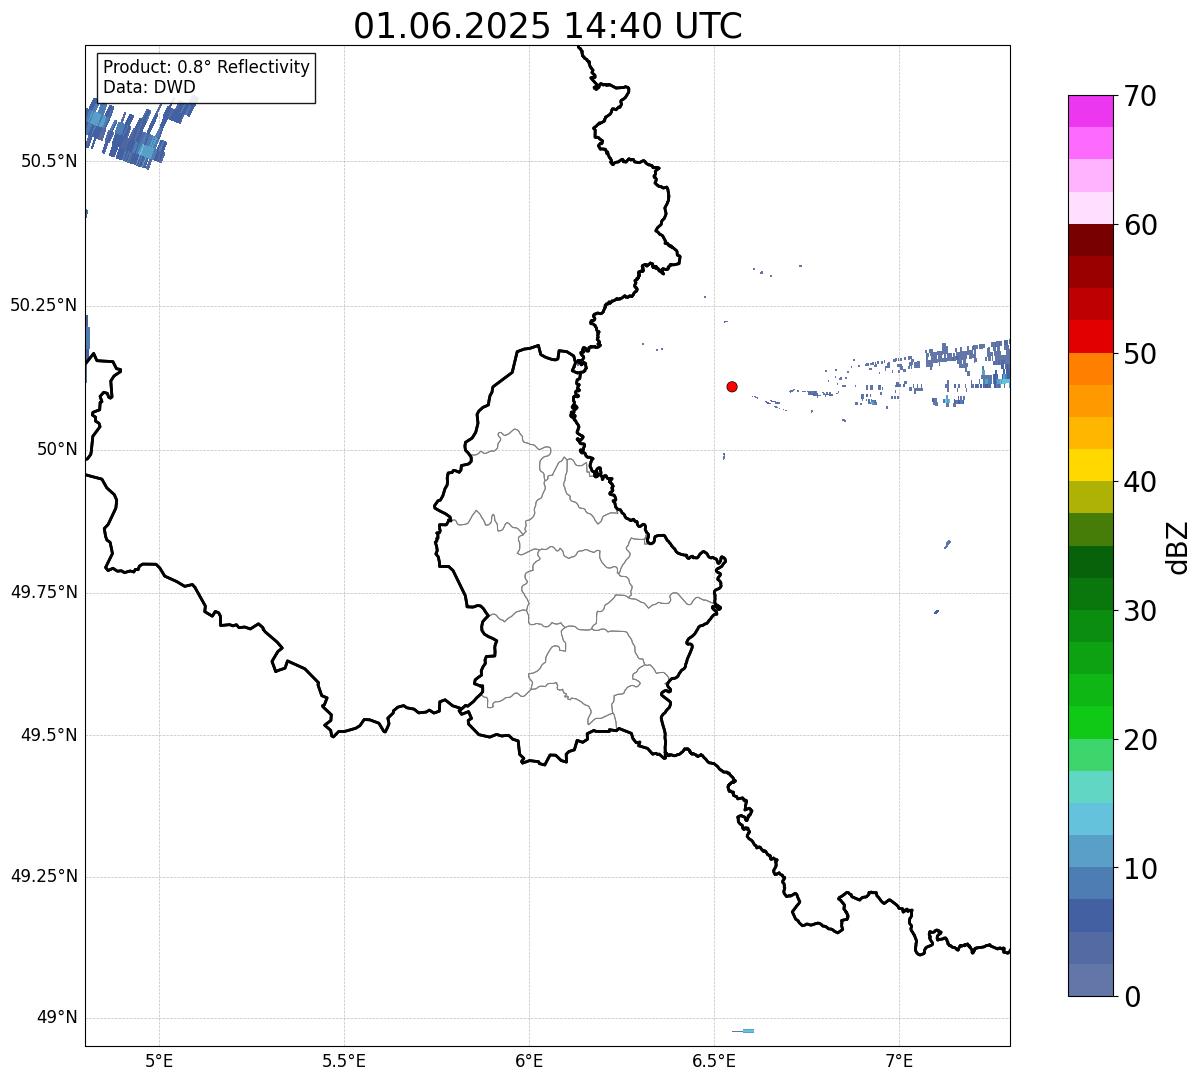Screen dimensions: 1202x1081
Task: Click the colorbar tick label 30
Action: coord(1141,611)
